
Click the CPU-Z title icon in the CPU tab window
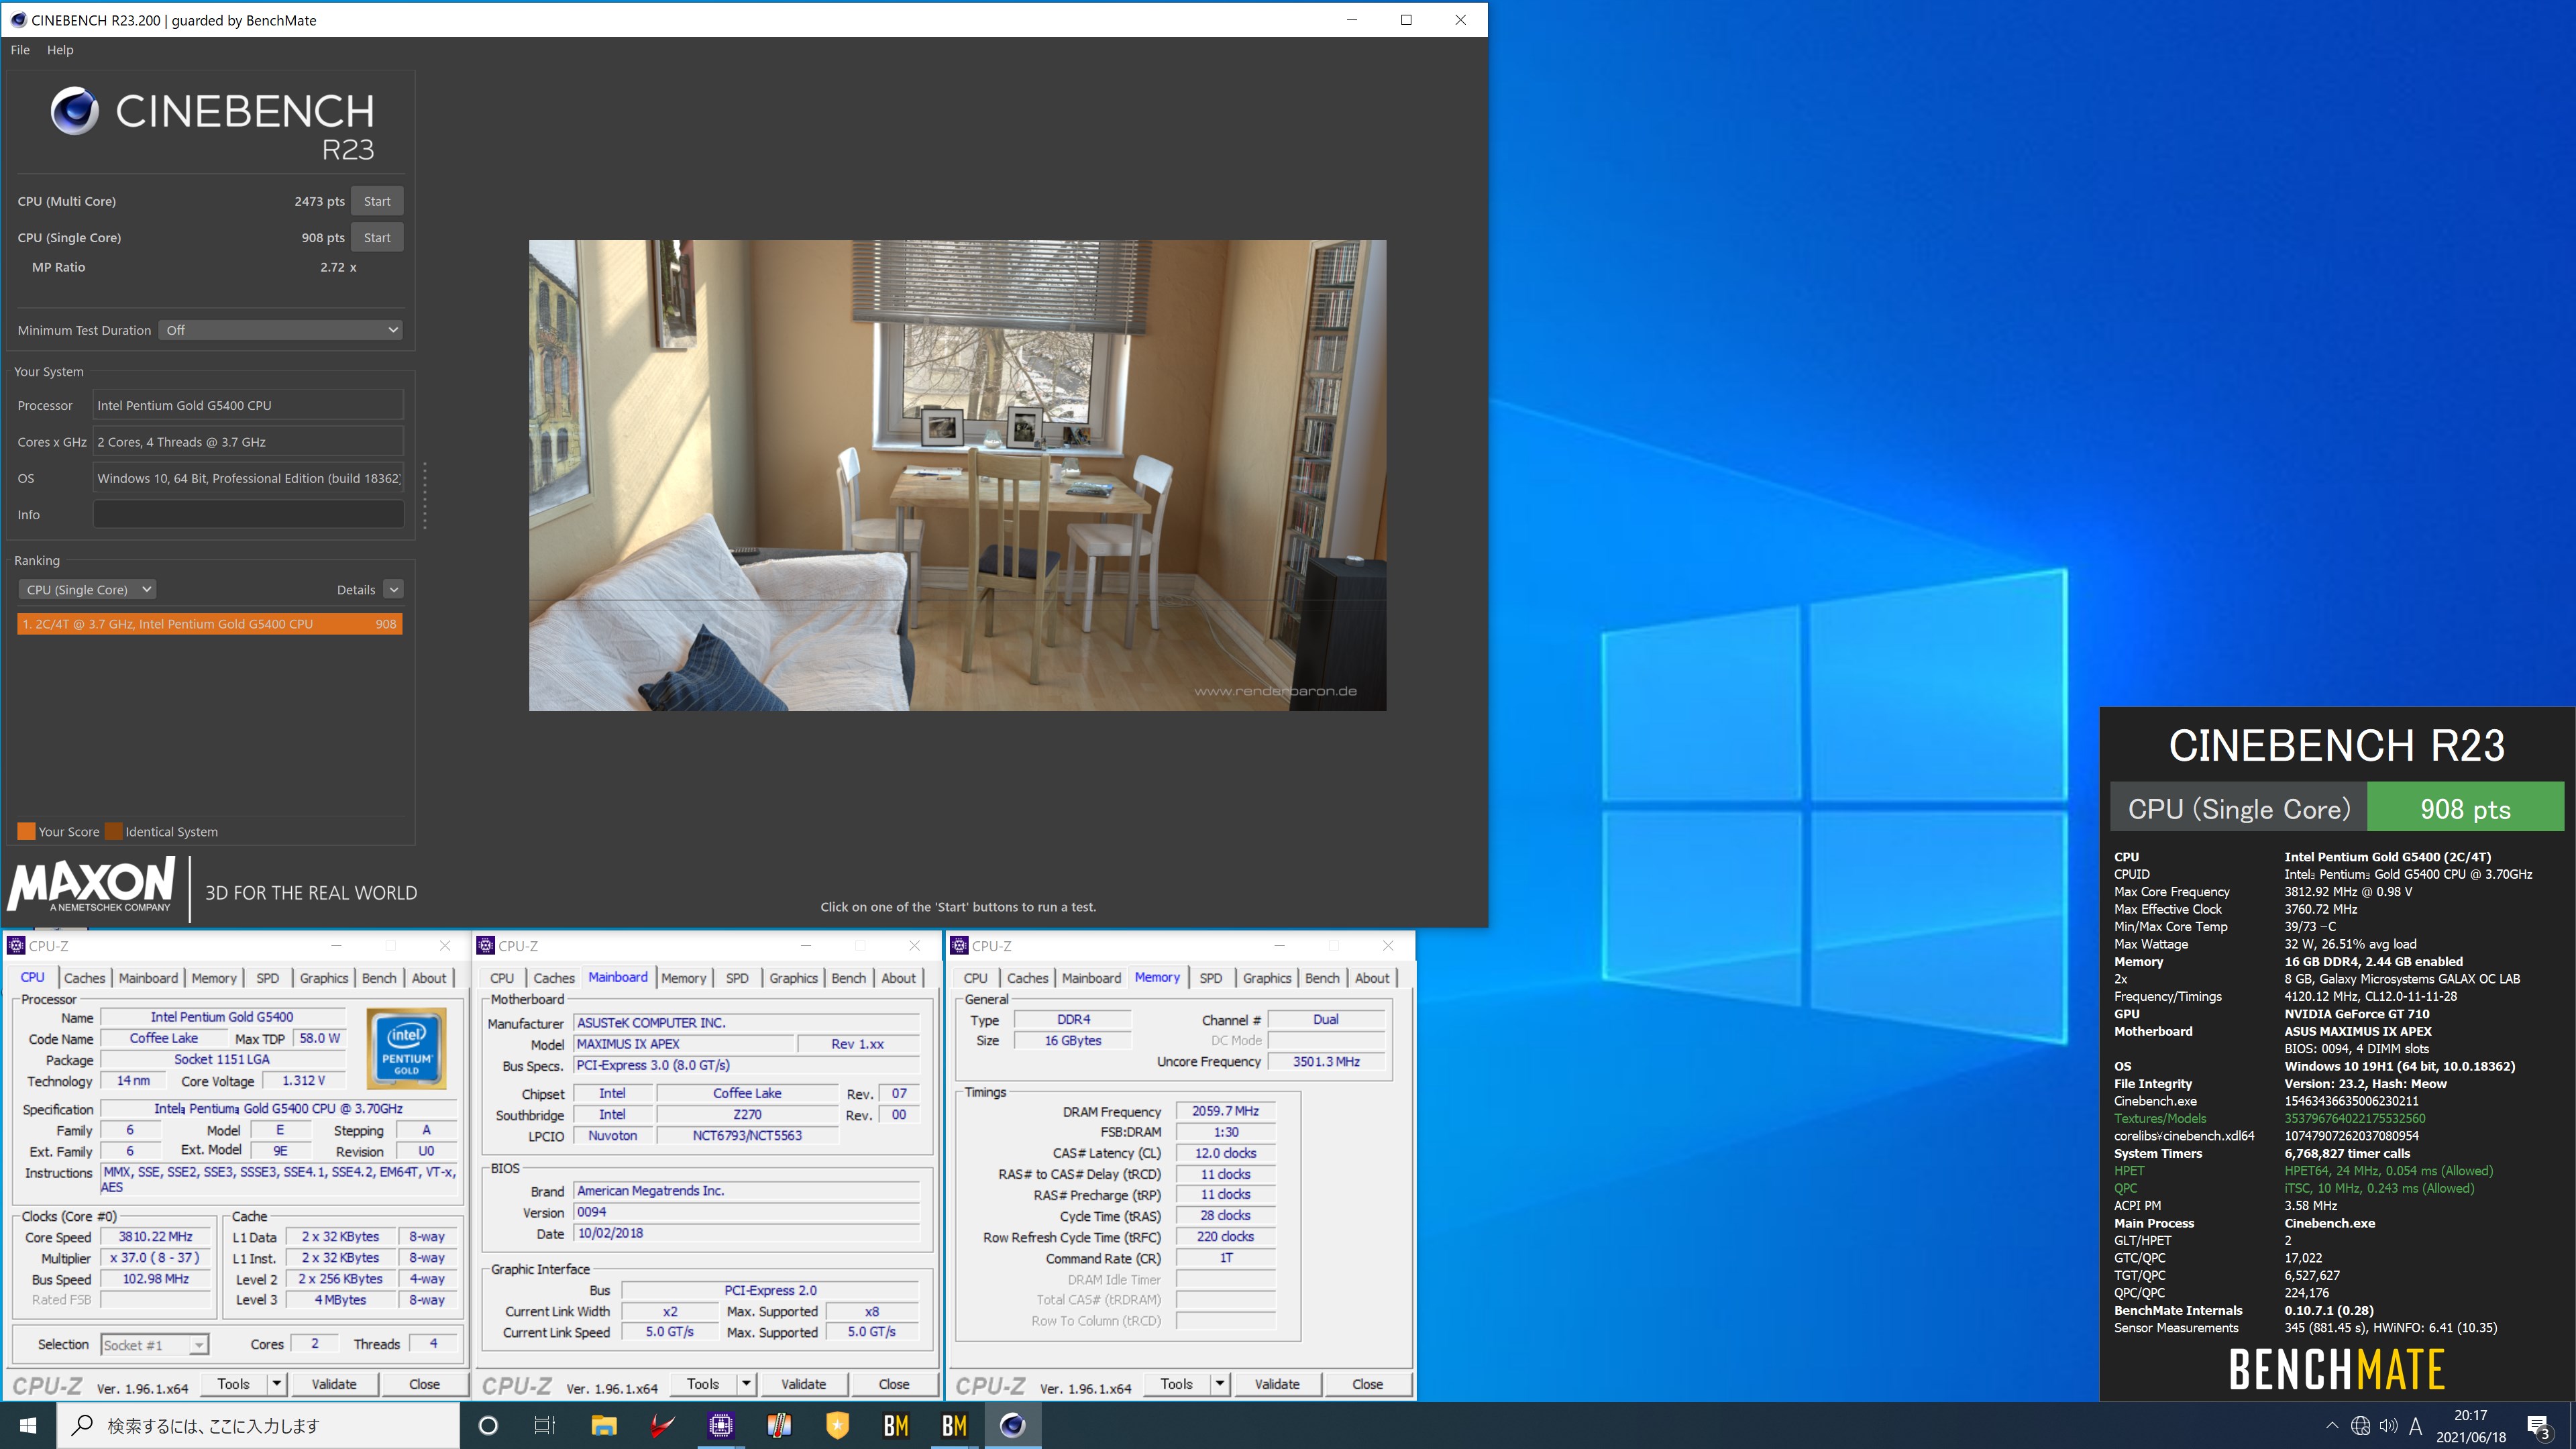[16, 945]
